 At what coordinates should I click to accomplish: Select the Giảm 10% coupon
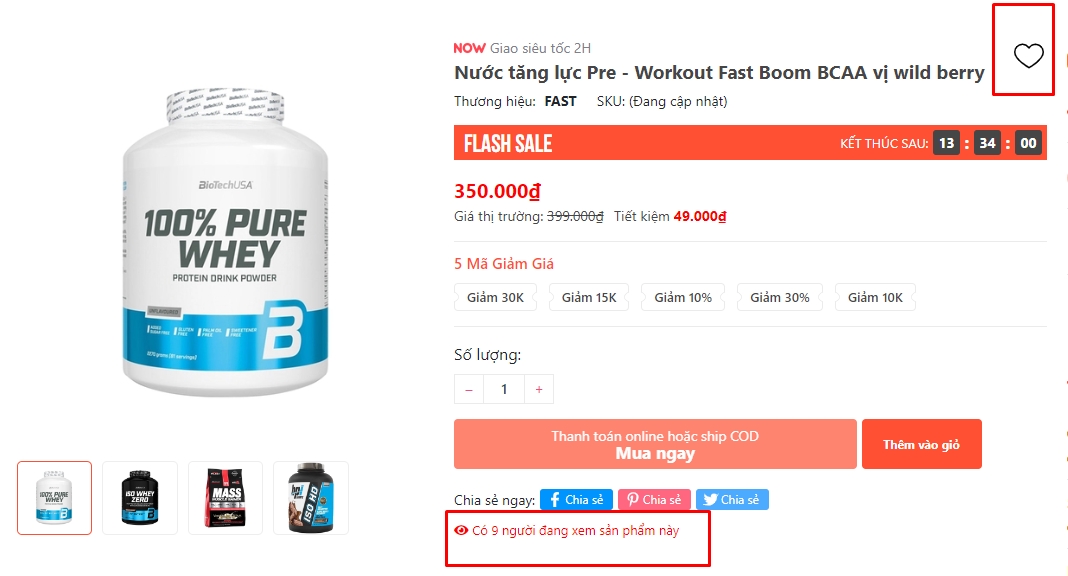(683, 297)
